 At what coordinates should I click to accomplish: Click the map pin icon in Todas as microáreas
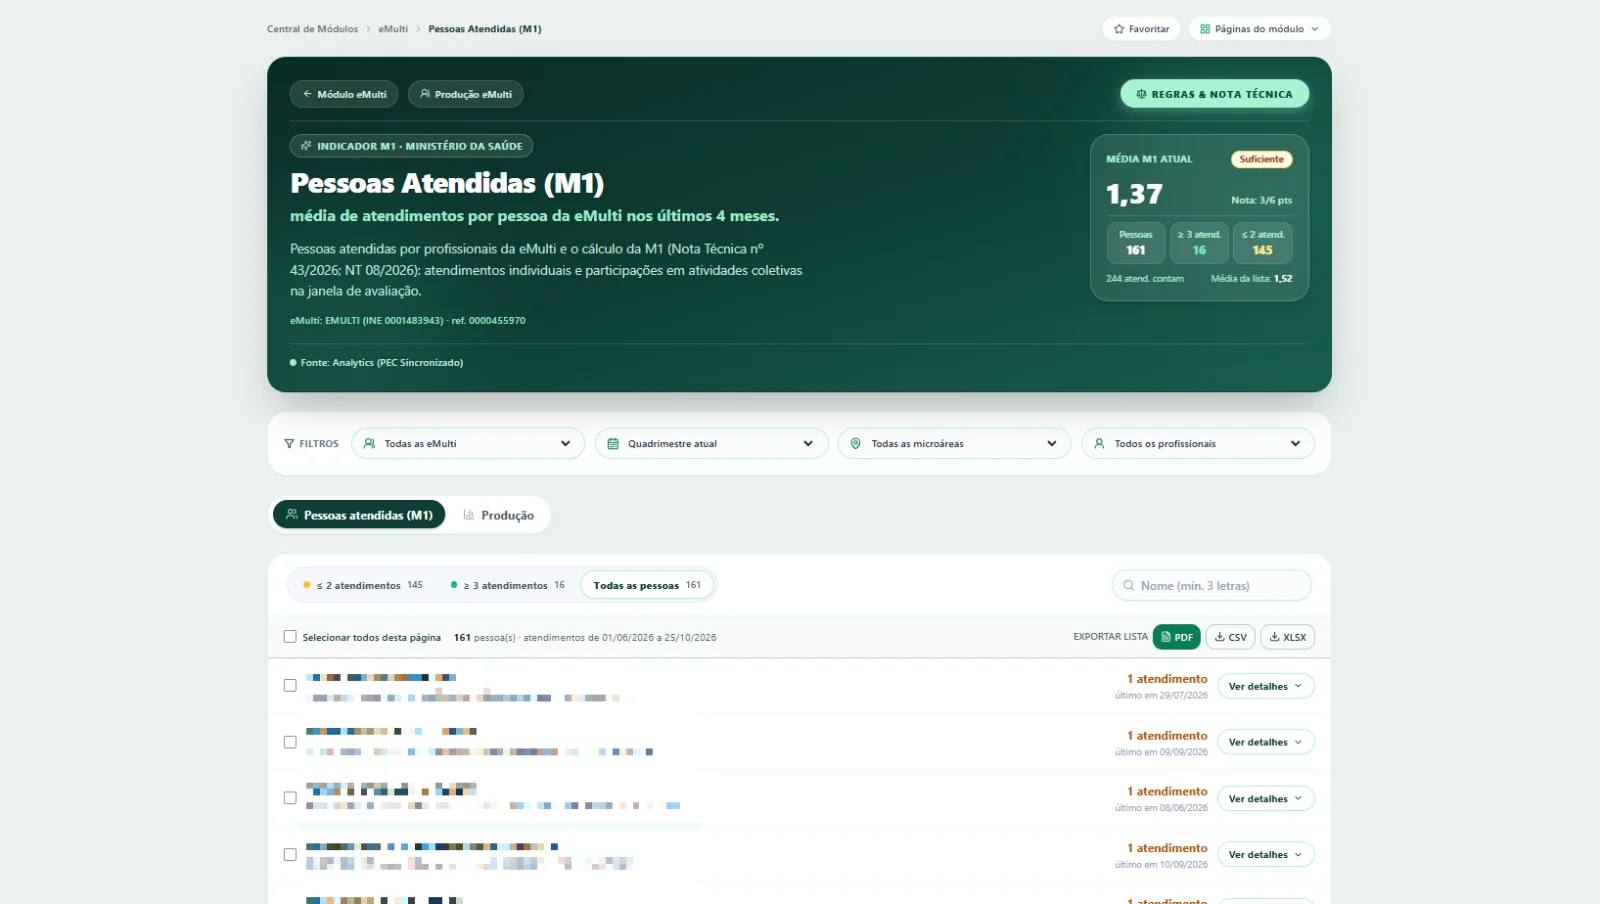tap(856, 444)
